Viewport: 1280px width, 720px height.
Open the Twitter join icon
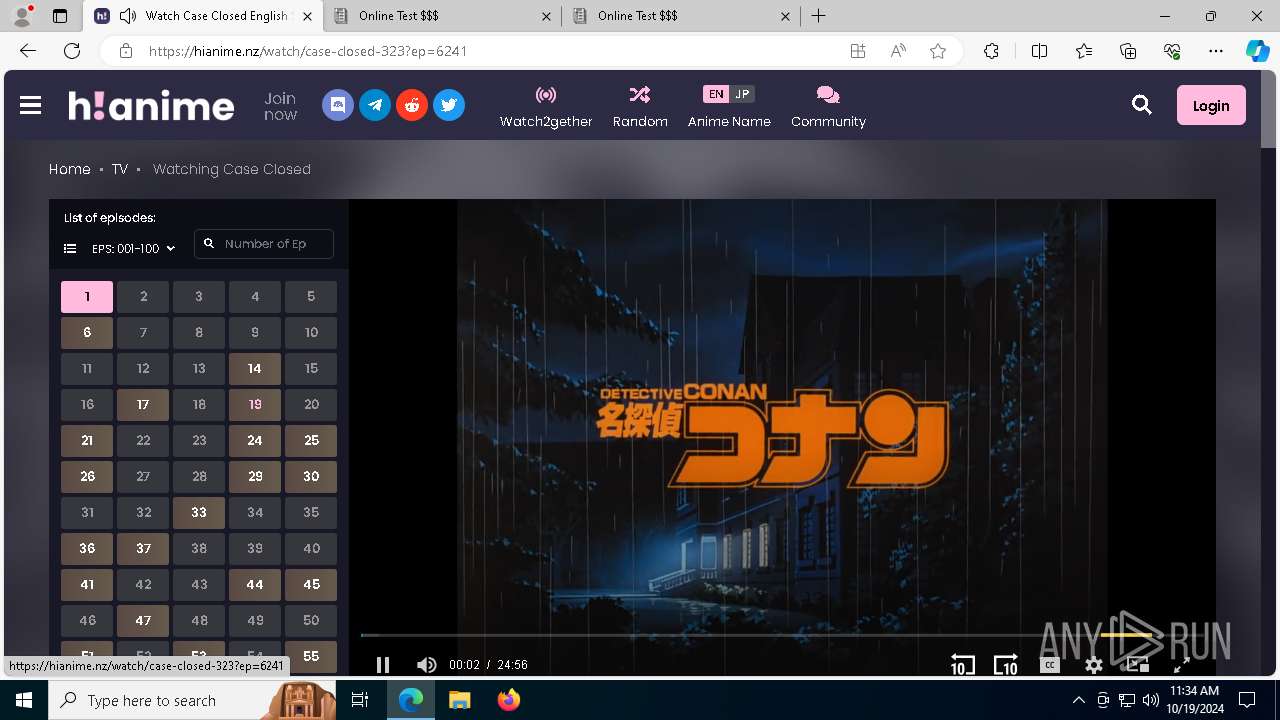(449, 105)
